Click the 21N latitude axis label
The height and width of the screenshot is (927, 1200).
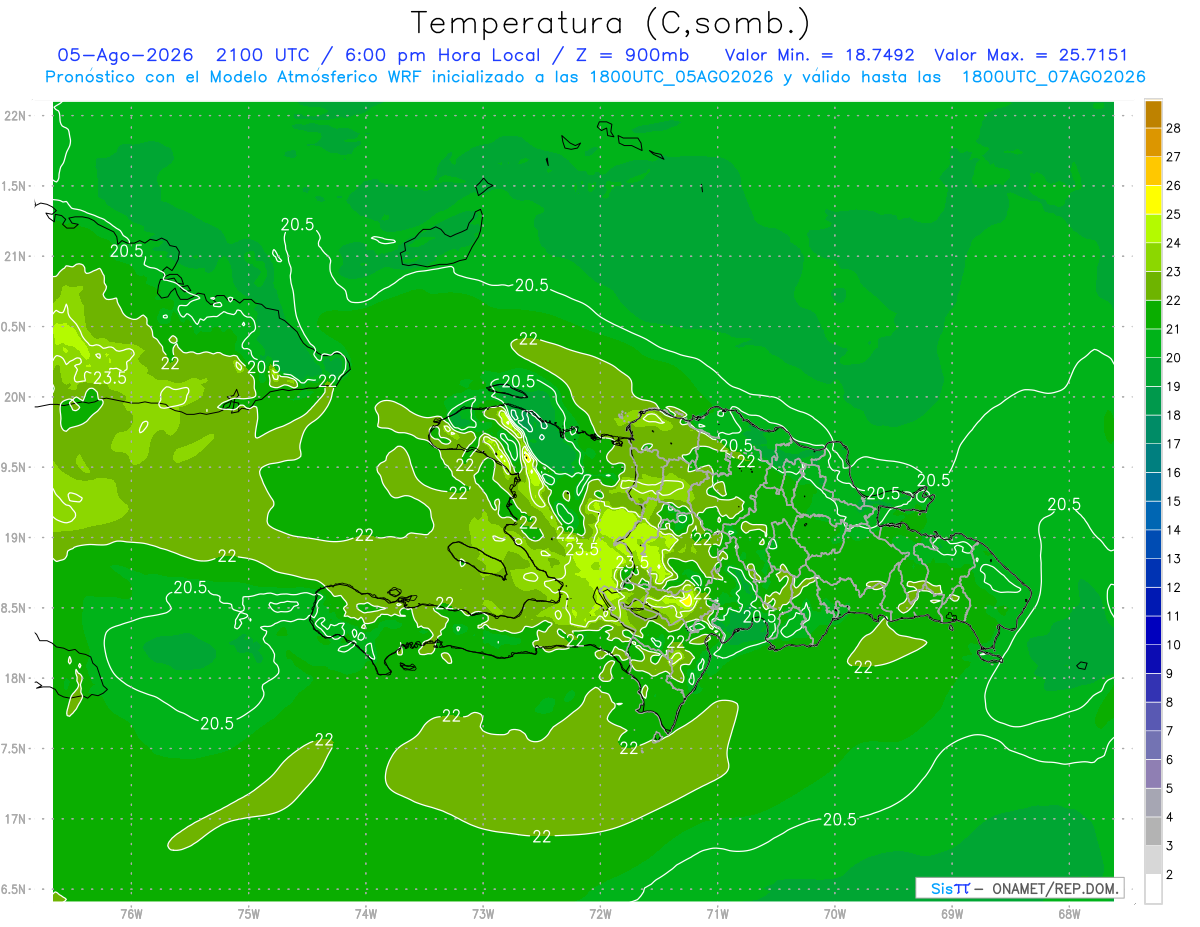pos(16,257)
